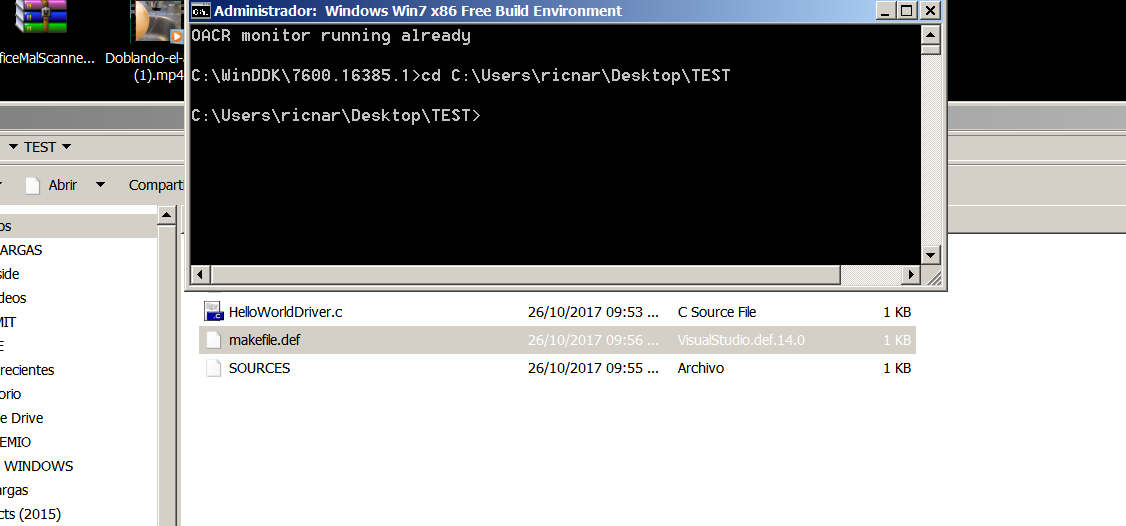Screen dimensions: 1126x526
Task: Click the navigation pane scroll up arrow
Action: (167, 215)
